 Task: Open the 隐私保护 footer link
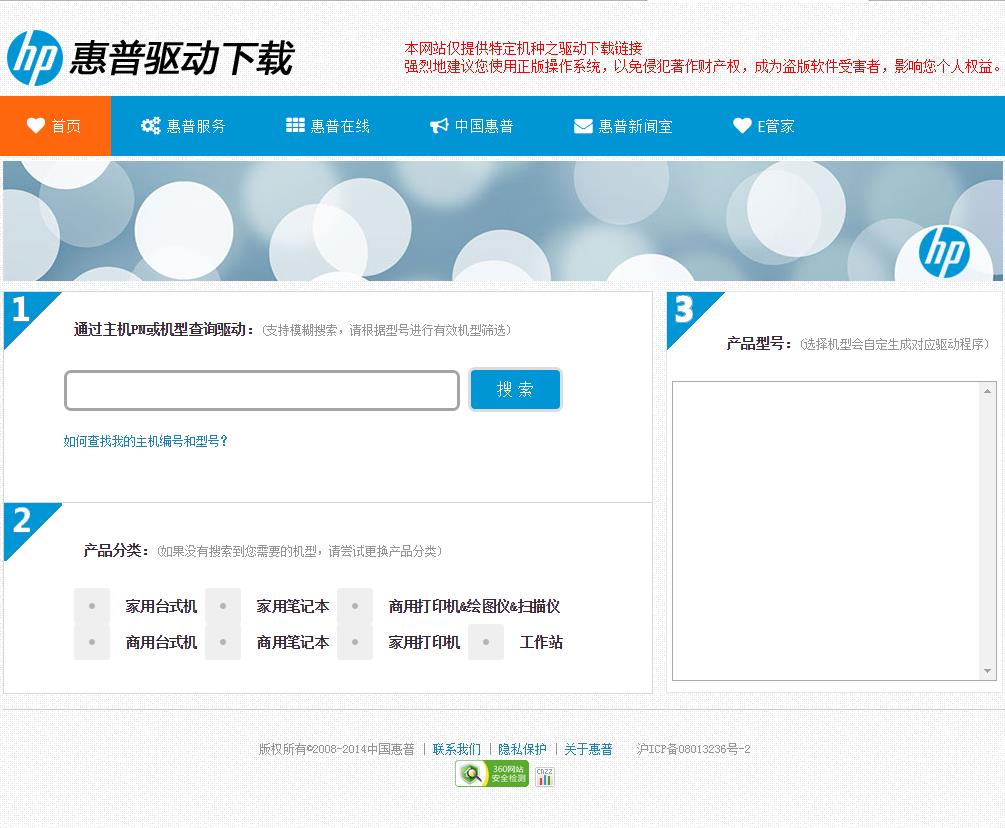522,749
